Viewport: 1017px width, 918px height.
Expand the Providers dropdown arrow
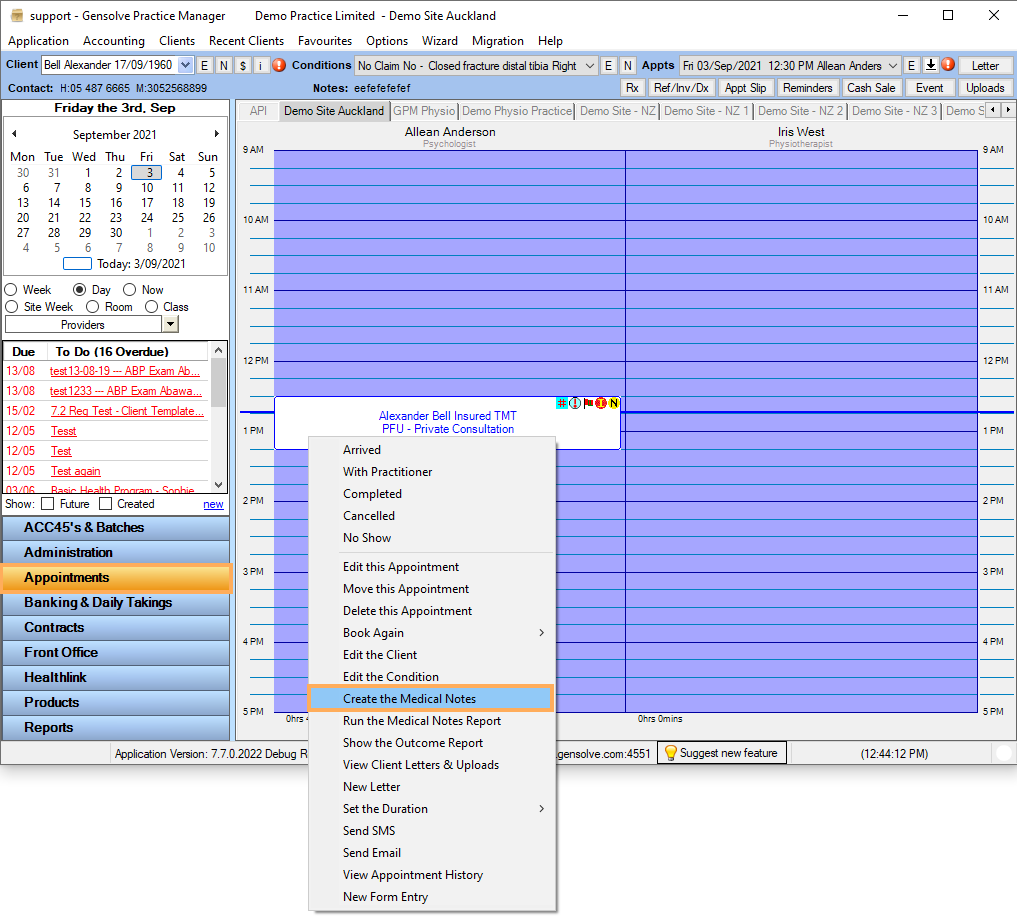[170, 324]
